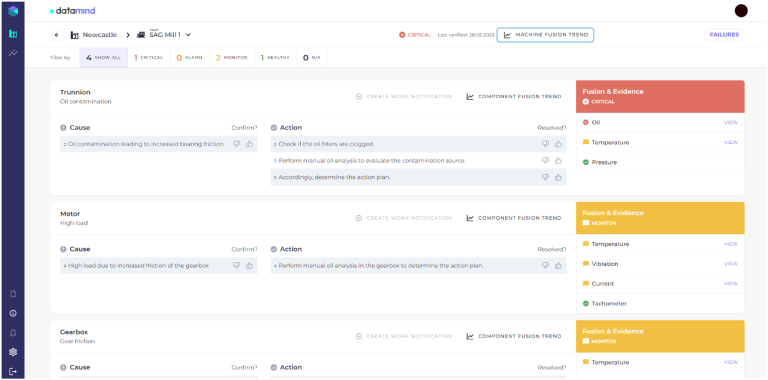Open Component Fusion Trend for Gearbox
768x380 pixels.
pos(514,336)
